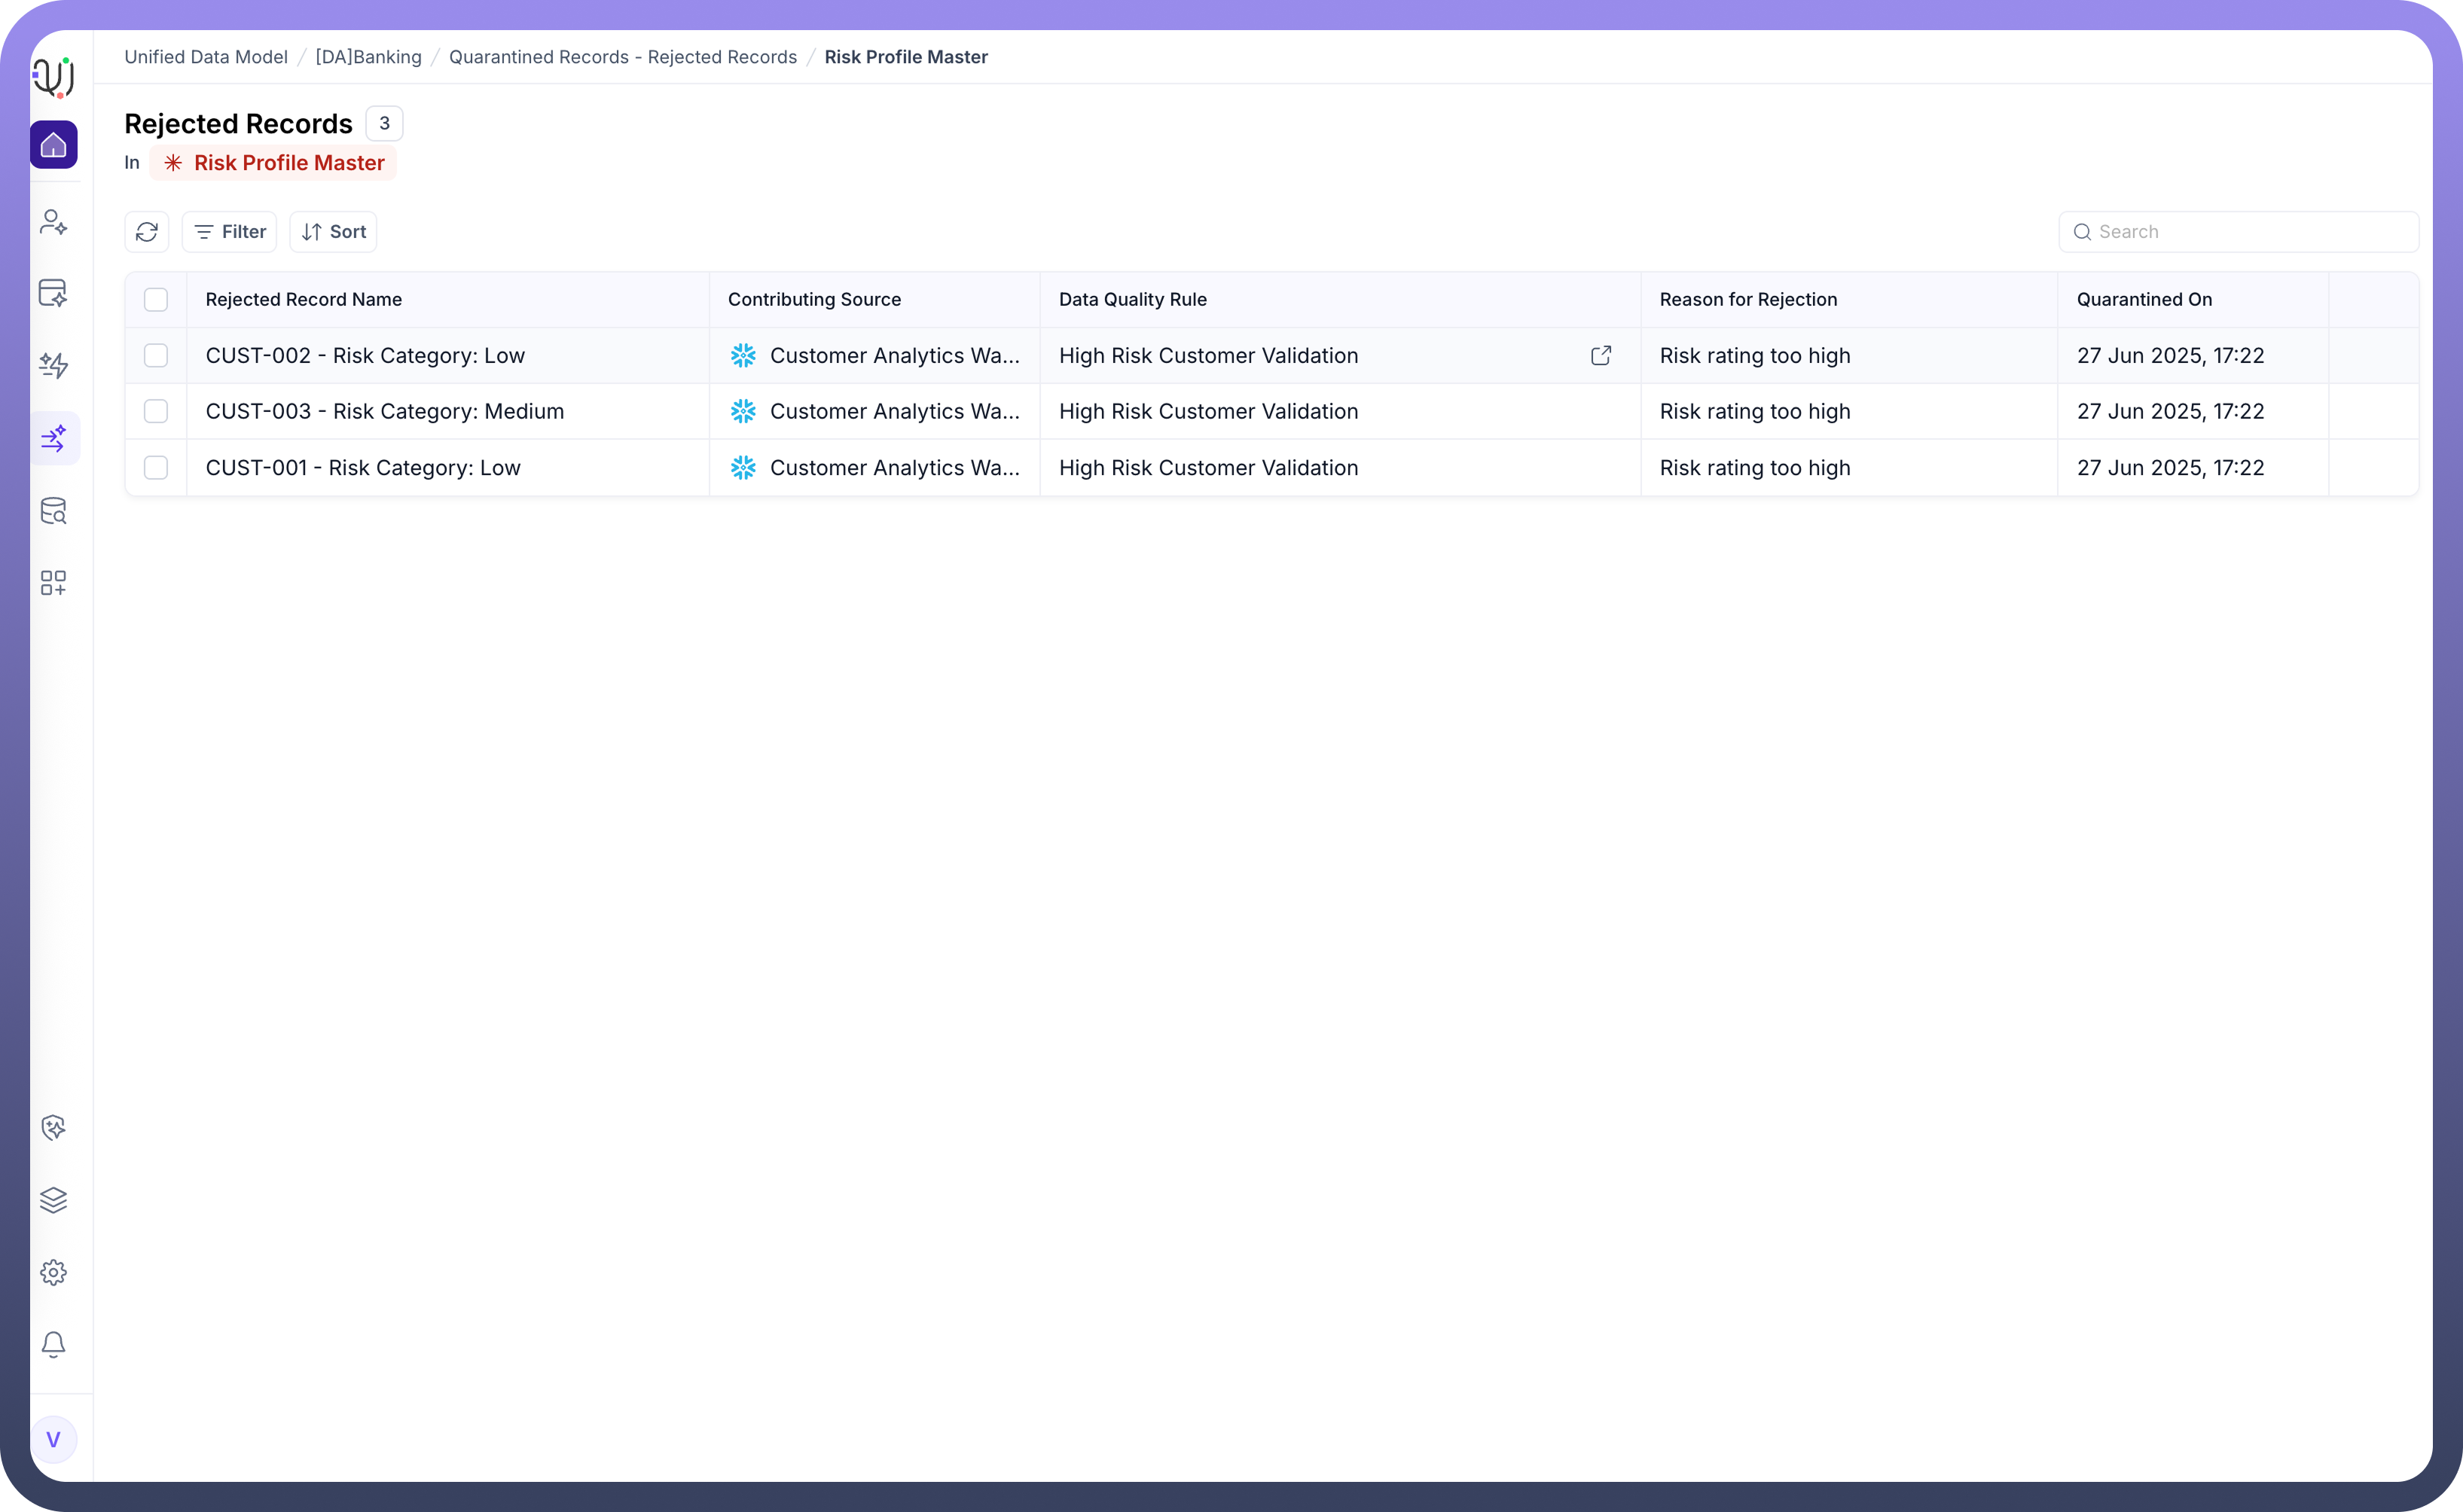Open the Filter options
The image size is (2463, 1512).
click(230, 232)
